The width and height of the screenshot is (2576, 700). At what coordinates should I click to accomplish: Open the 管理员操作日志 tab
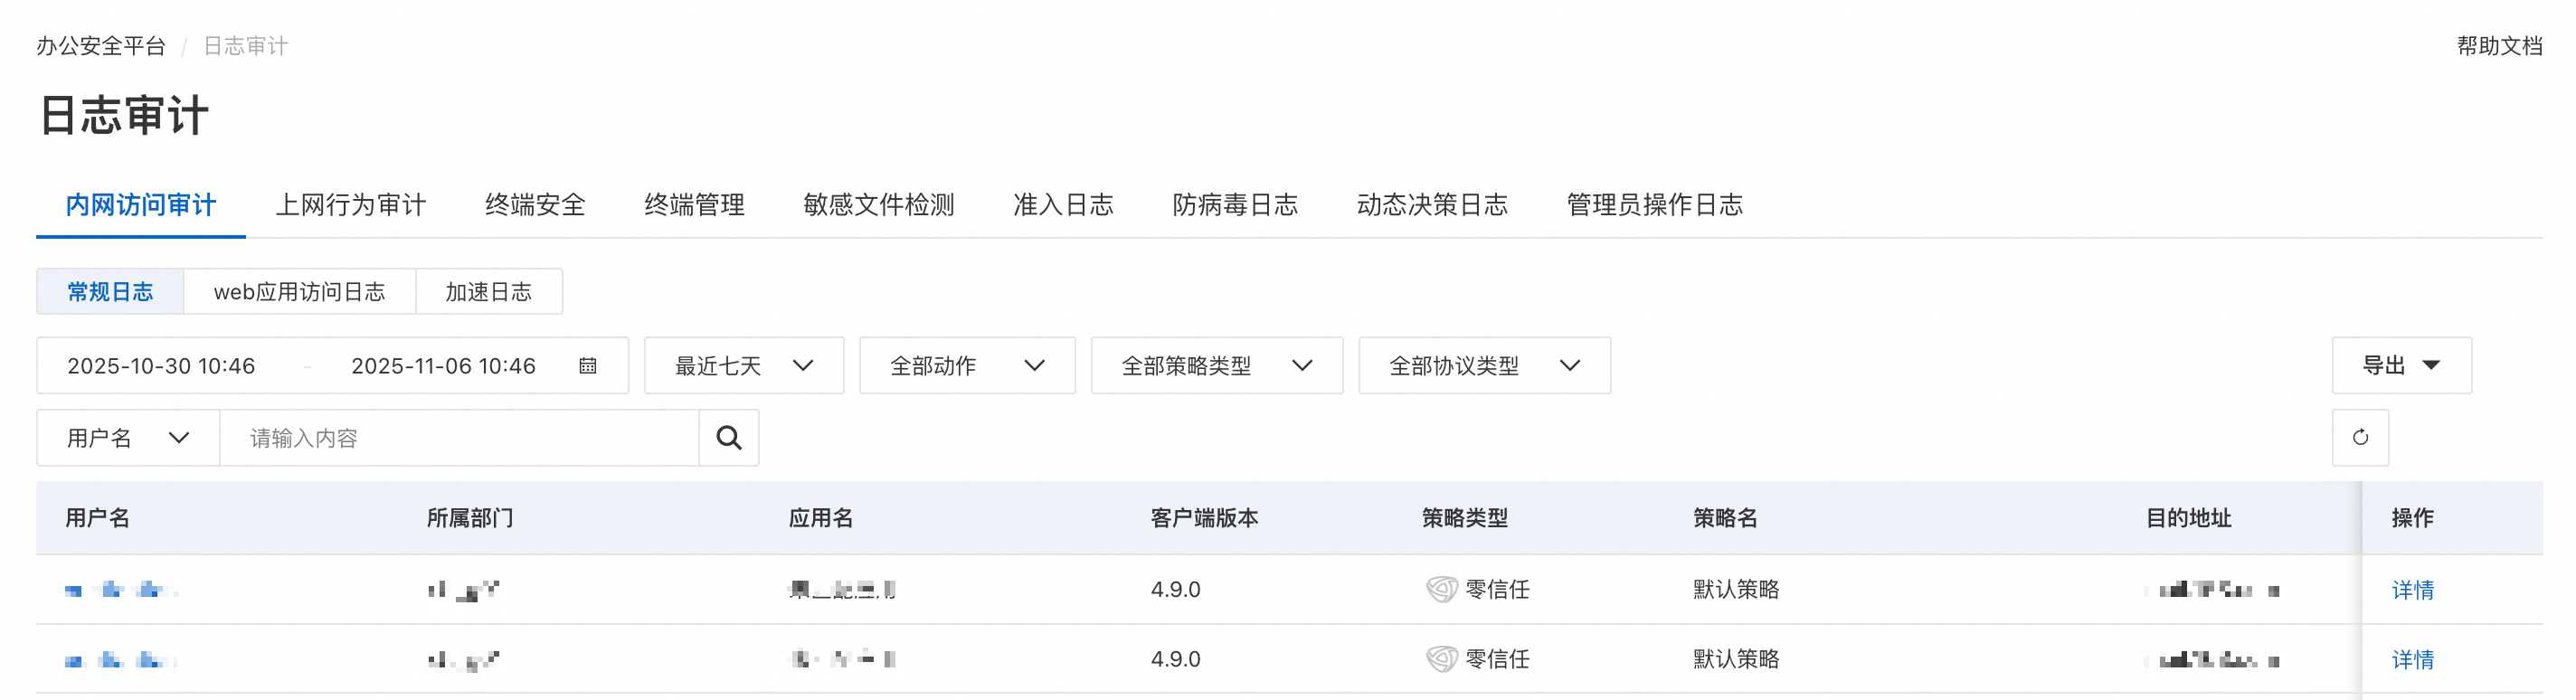point(1653,205)
